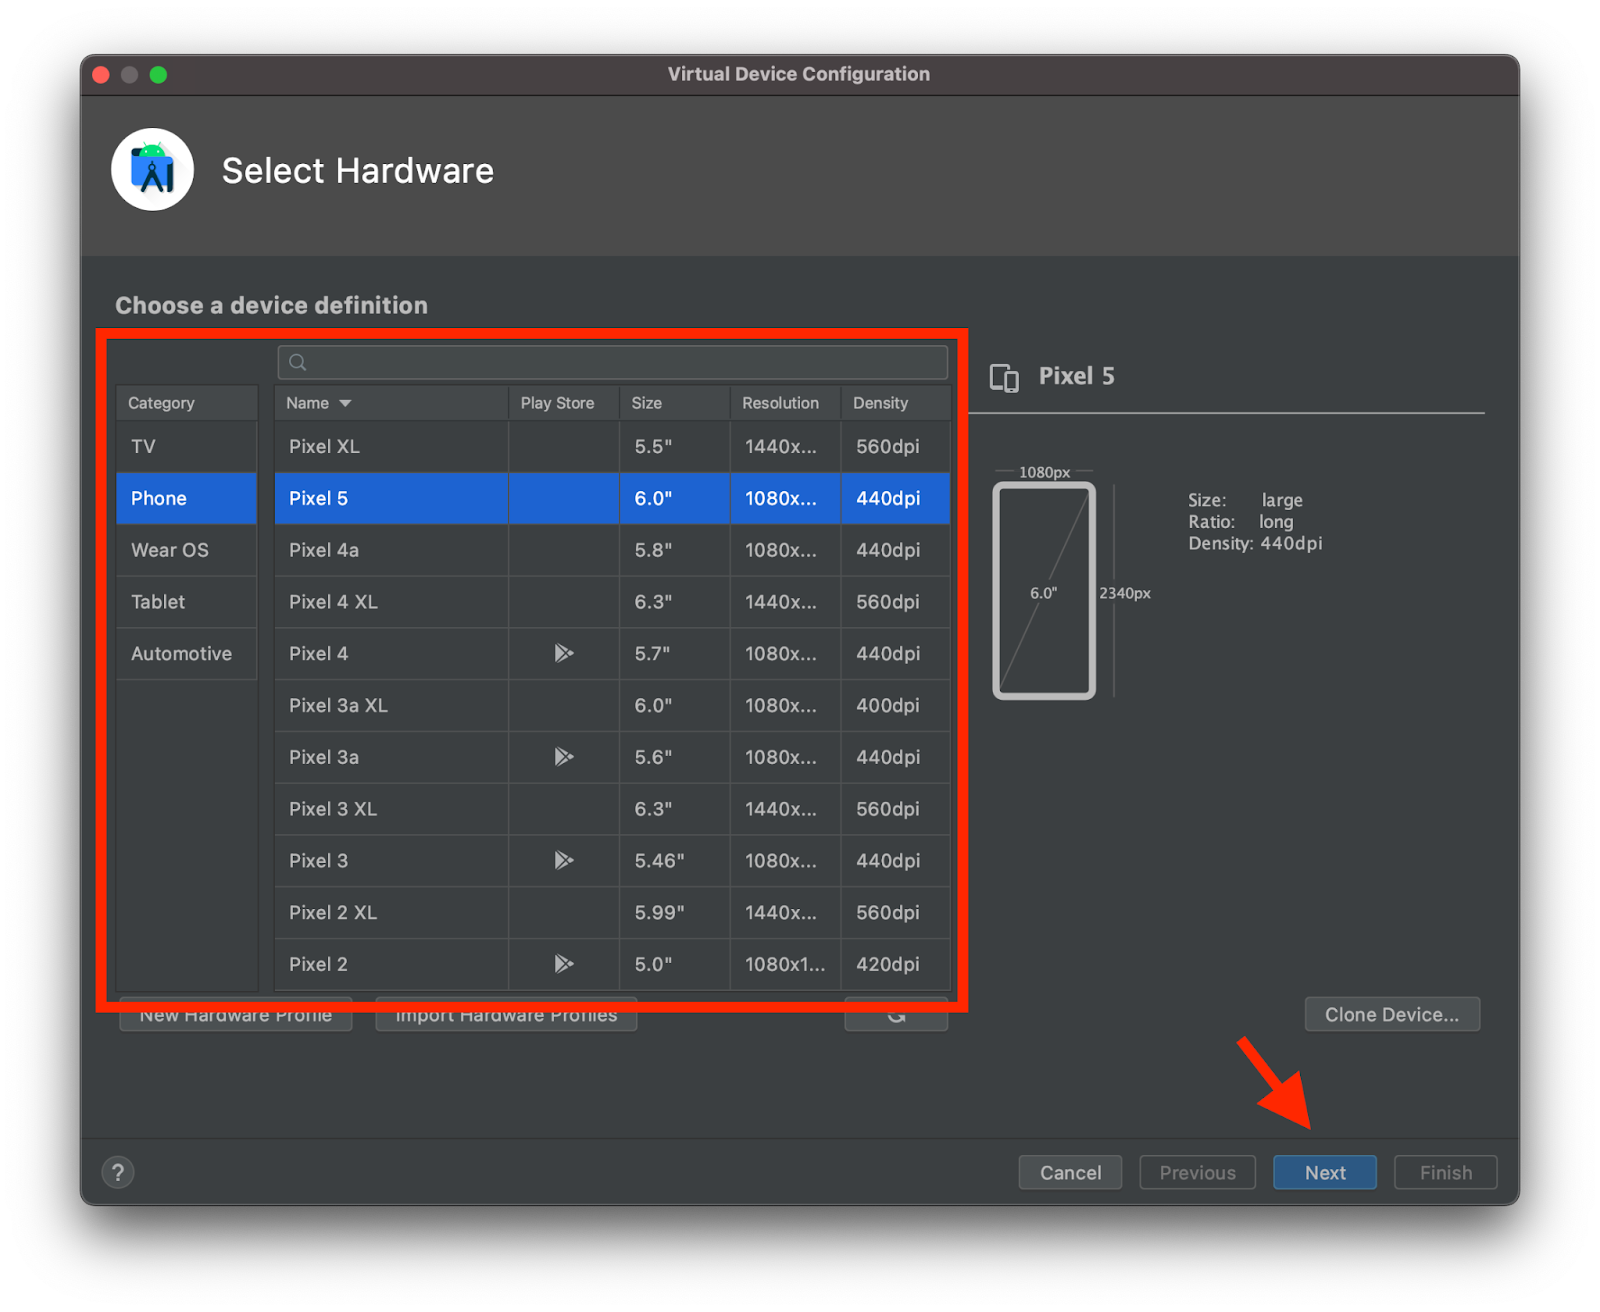Image resolution: width=1600 pixels, height=1312 pixels.
Task: Select the Pixel 4 XL device row
Action: (612, 602)
